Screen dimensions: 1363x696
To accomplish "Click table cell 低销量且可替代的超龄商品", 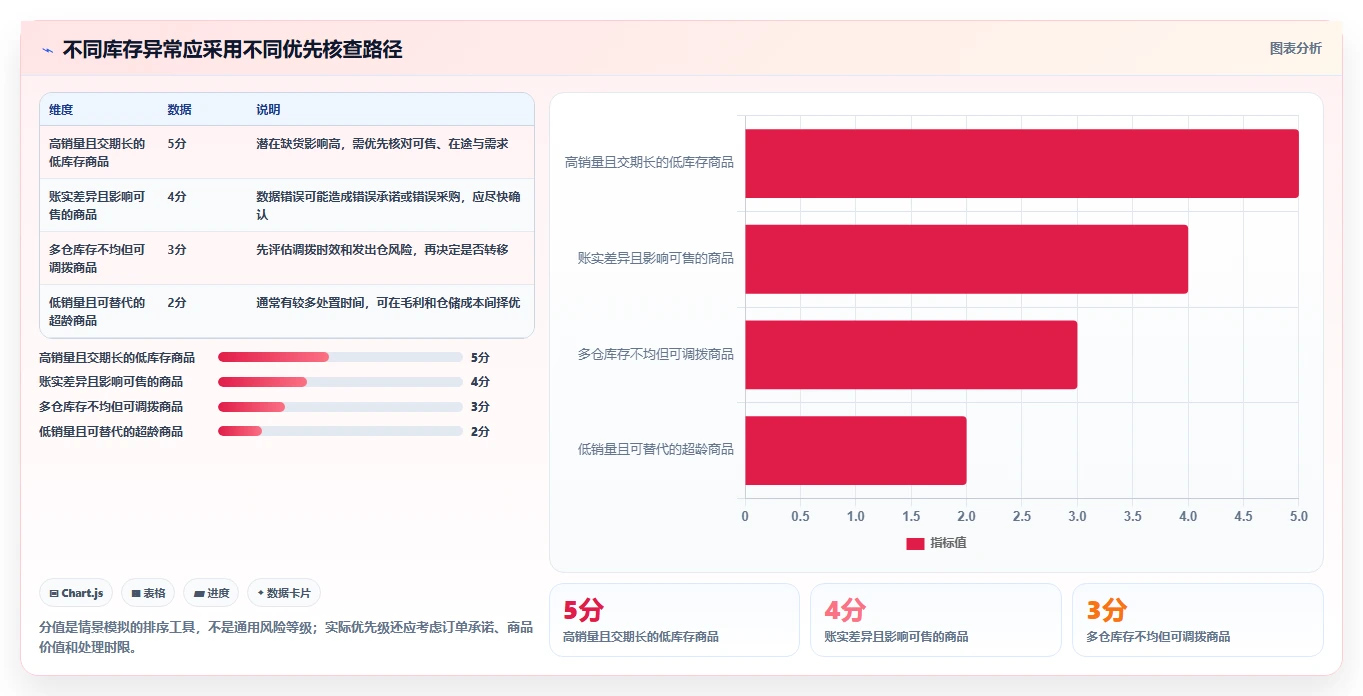I will point(97,311).
